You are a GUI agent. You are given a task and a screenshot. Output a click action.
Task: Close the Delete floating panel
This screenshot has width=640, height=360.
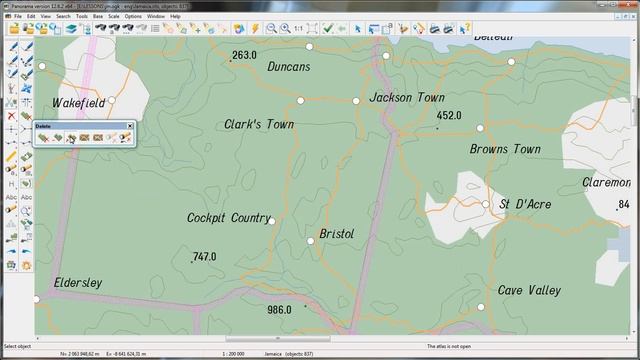[x=130, y=126]
